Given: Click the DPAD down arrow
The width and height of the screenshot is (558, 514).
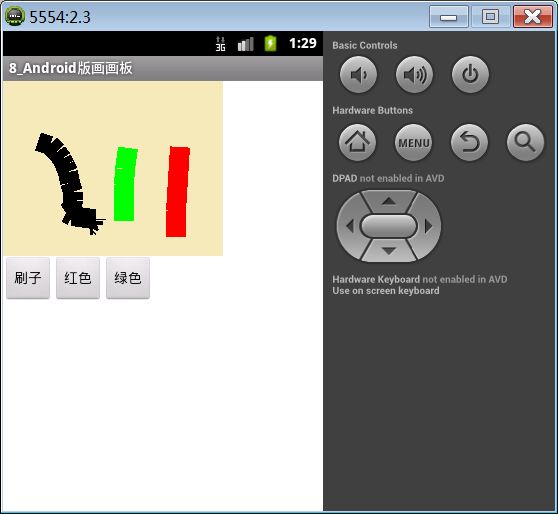Looking at the screenshot, I should 389,251.
